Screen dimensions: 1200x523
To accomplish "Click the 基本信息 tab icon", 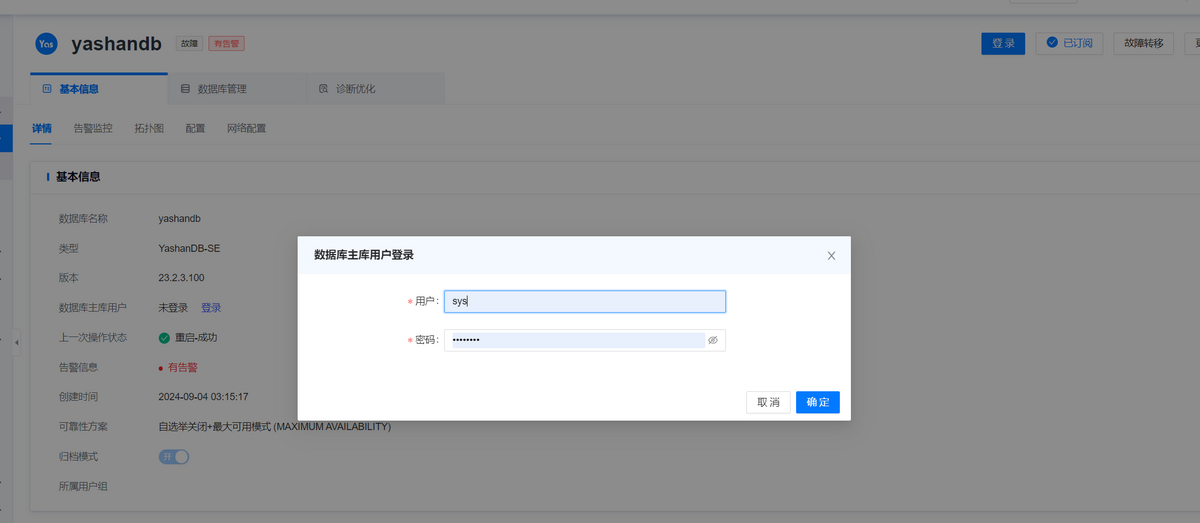I will (x=46, y=89).
